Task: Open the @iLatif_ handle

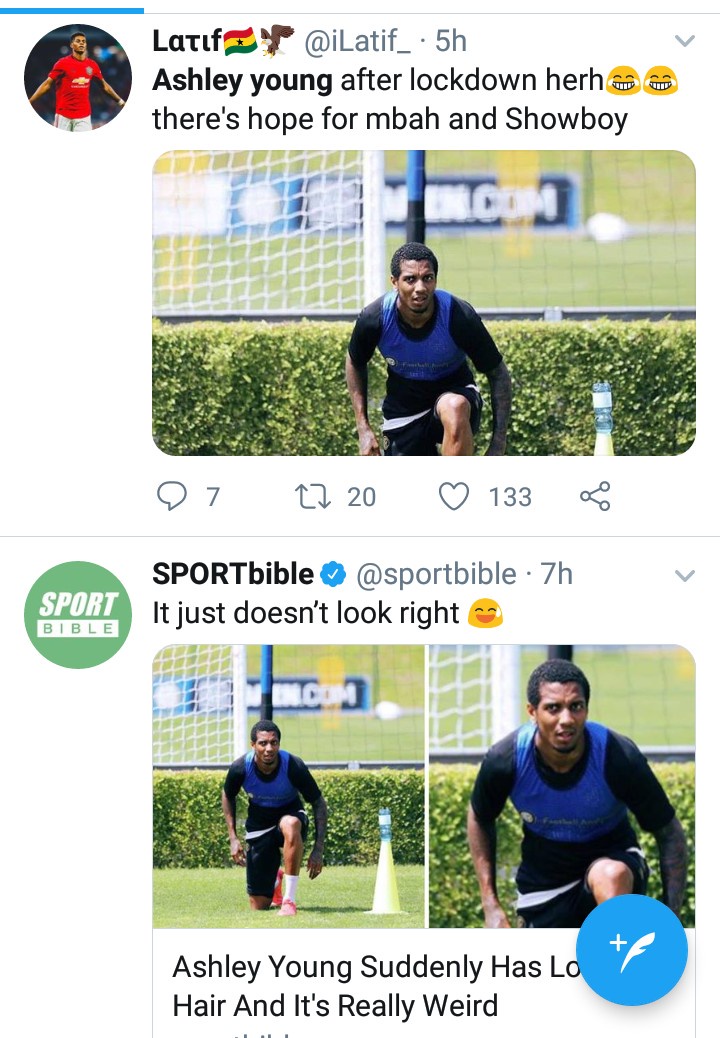Action: click(357, 42)
